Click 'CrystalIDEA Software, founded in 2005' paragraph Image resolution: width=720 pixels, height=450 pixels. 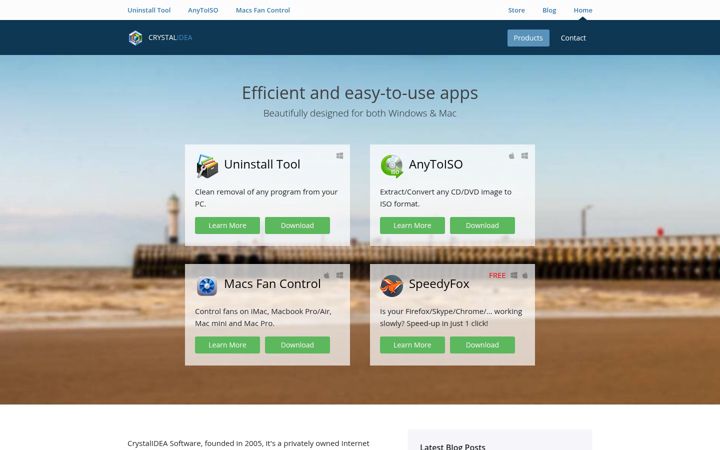[x=248, y=444]
